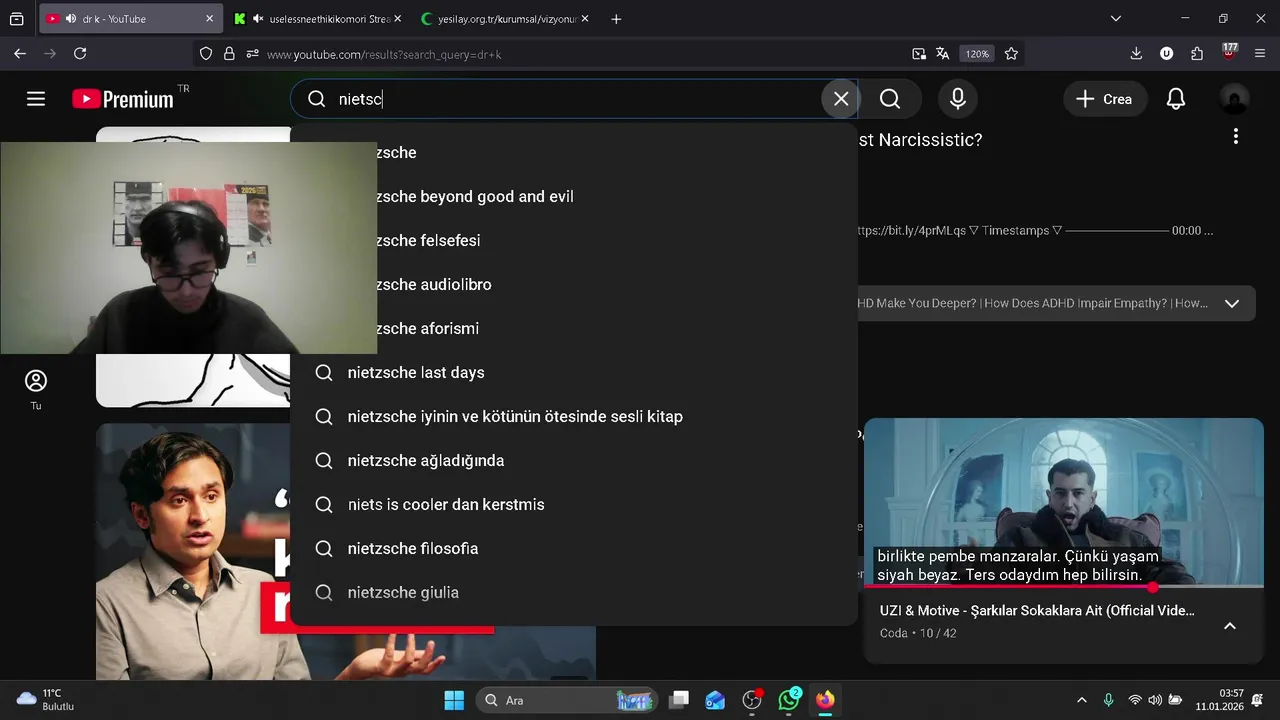This screenshot has width=1280, height=720.
Task: Open the Firefox View icon in the tab bar
Action: (x=17, y=19)
